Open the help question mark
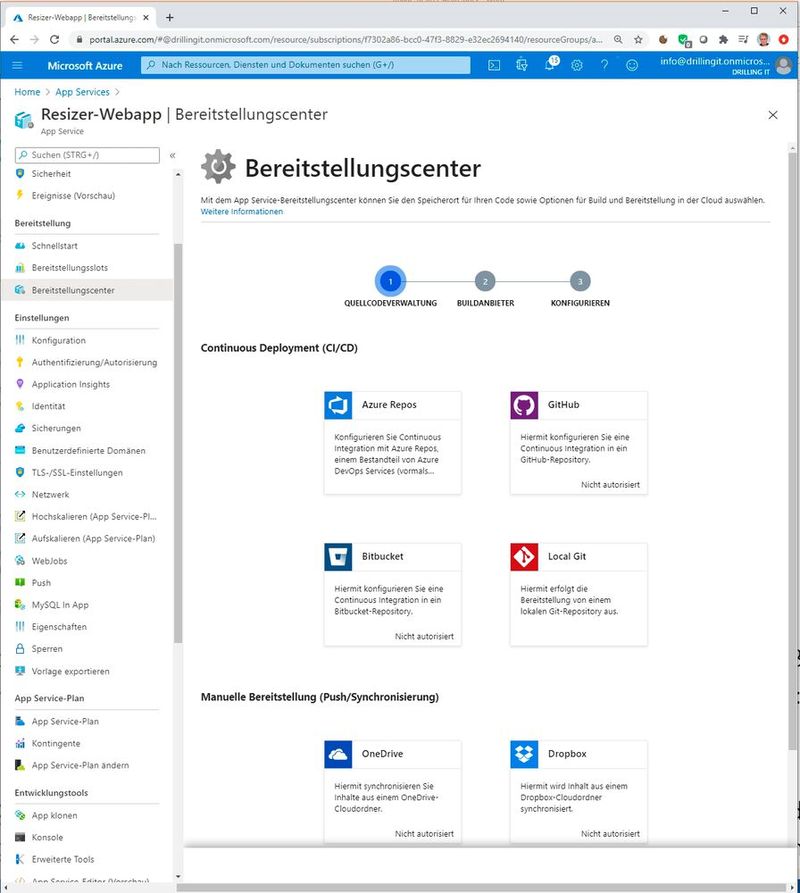Viewport: 800px width, 893px height. 604,65
